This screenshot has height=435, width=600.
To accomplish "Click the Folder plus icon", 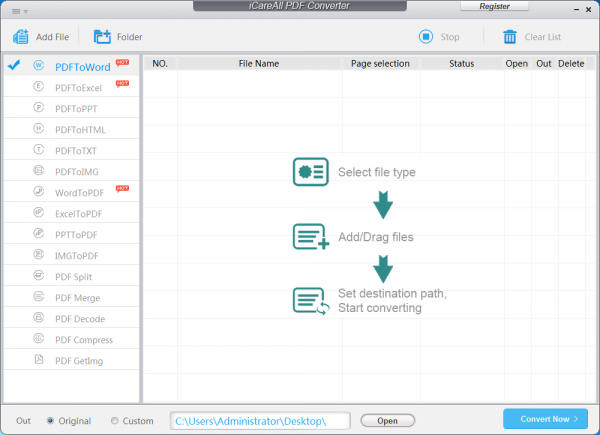I will [102, 37].
